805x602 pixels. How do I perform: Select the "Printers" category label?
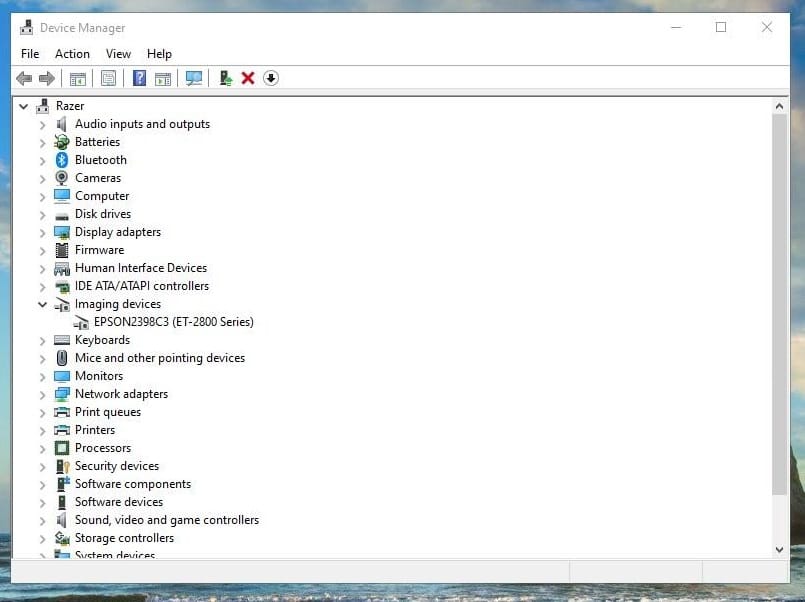pyautogui.click(x=95, y=430)
